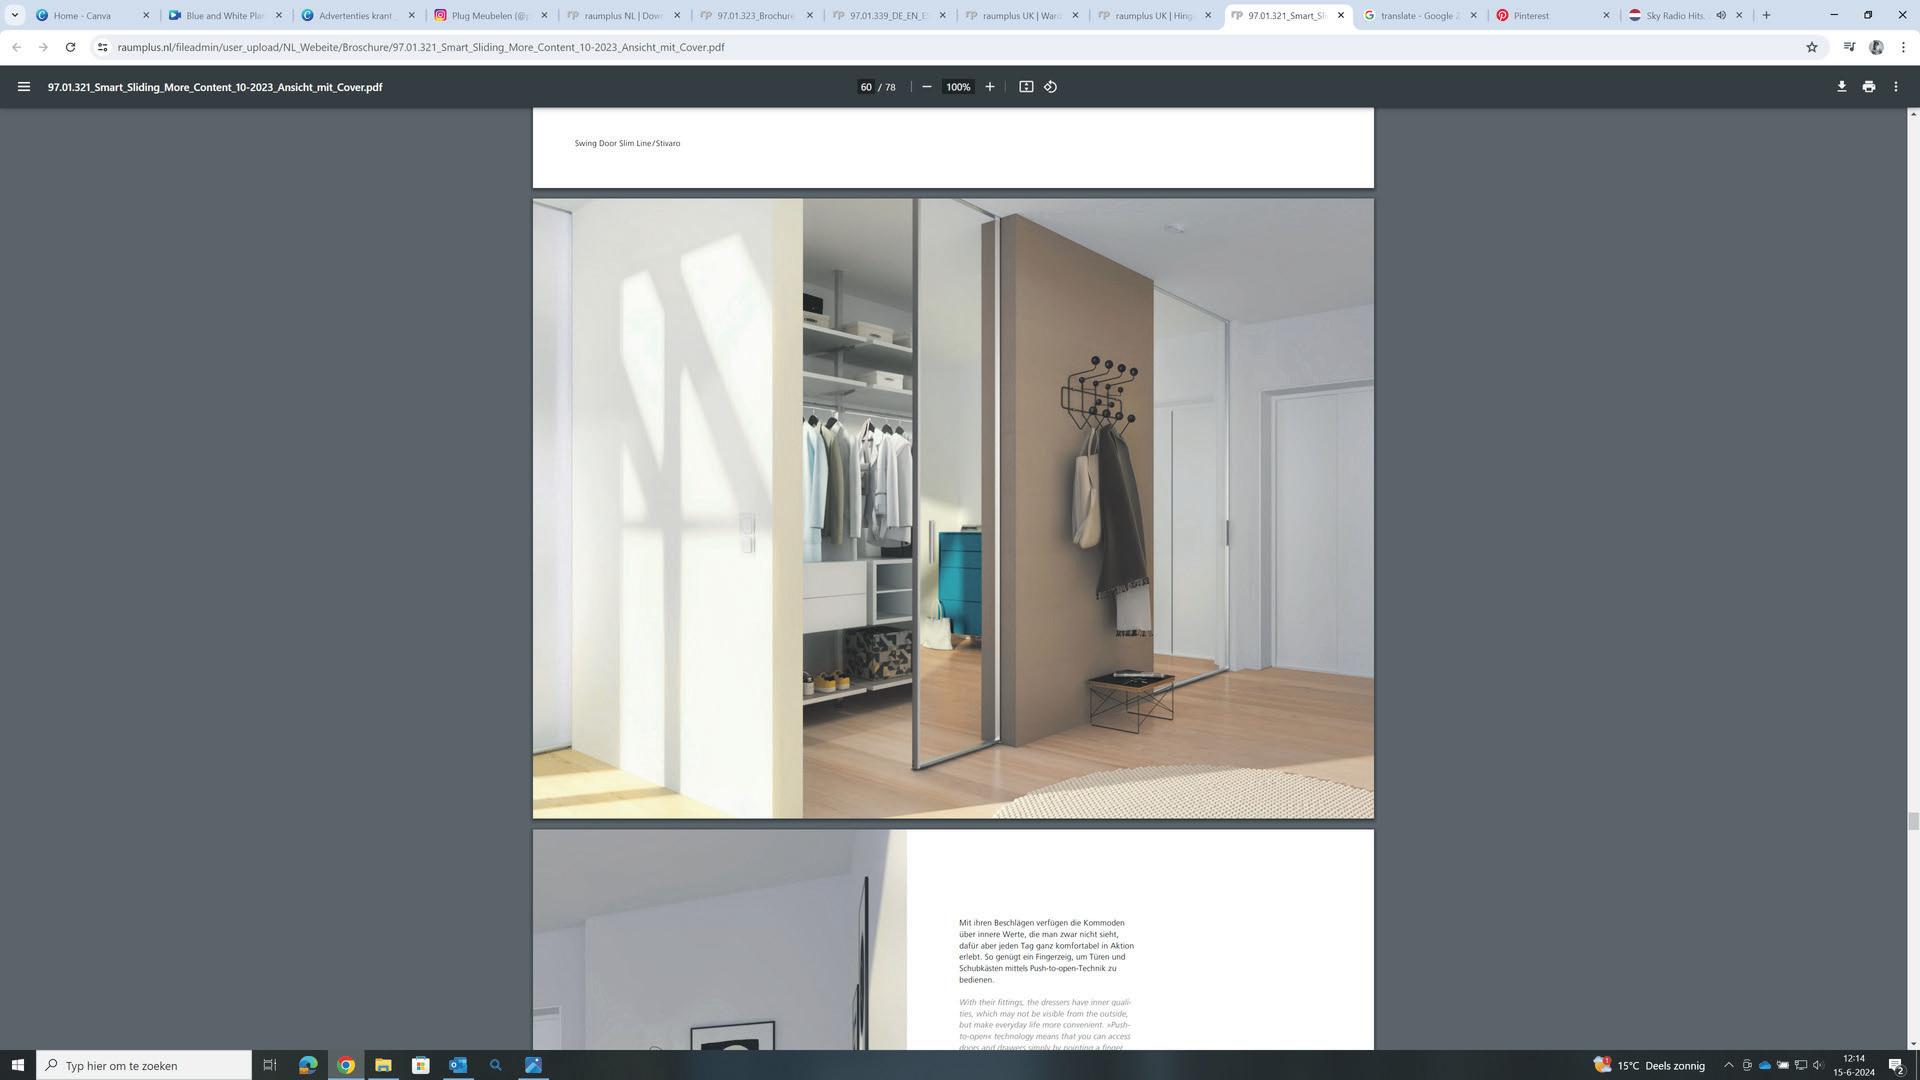Open a new browser tab
Image resolution: width=1920 pixels, height=1080 pixels.
(x=1766, y=15)
